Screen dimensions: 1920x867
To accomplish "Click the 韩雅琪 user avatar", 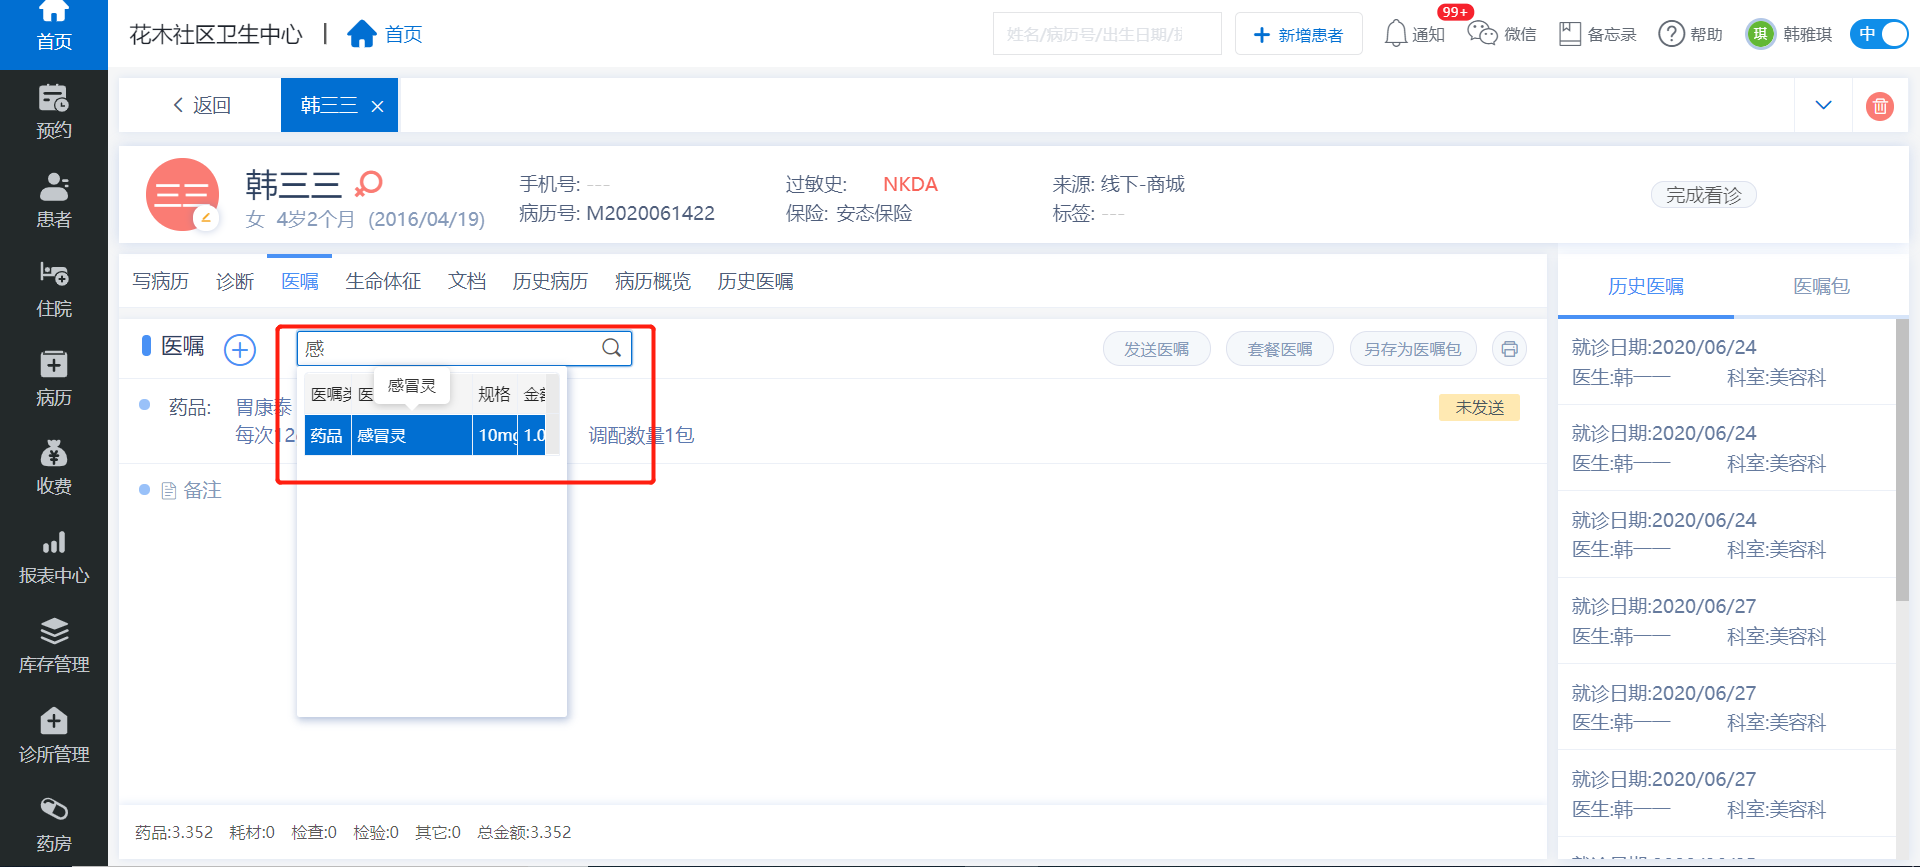I will tap(1760, 34).
